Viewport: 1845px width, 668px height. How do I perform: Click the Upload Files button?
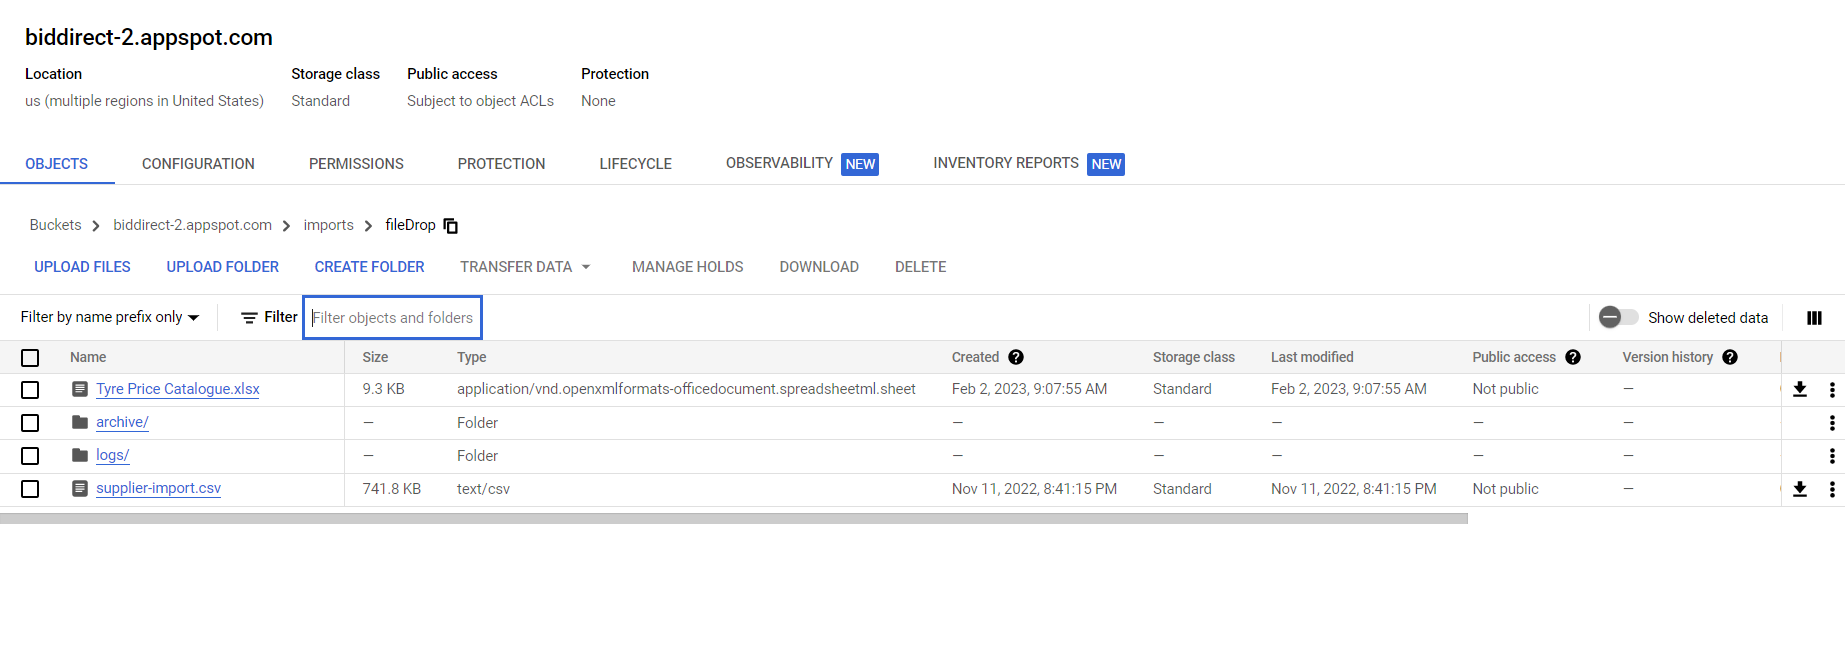click(82, 267)
